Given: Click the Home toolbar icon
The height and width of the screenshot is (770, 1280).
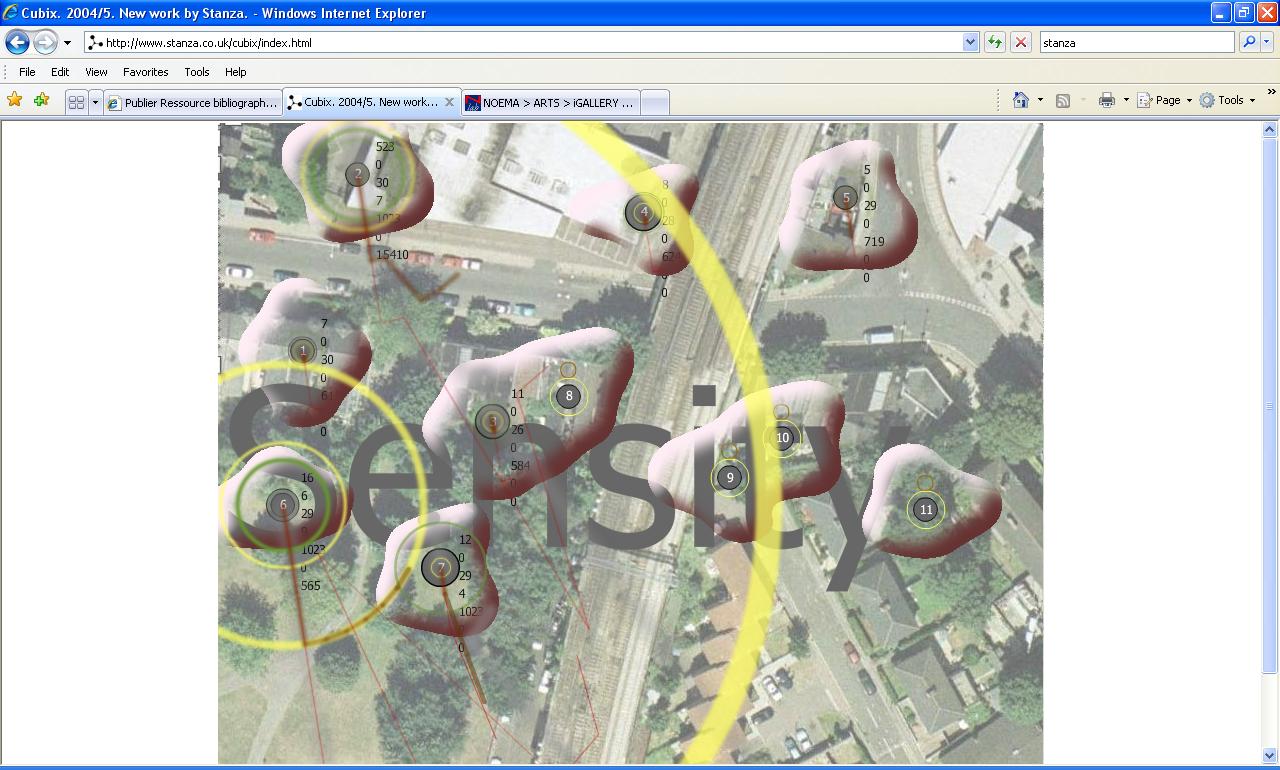Looking at the screenshot, I should coord(1021,100).
